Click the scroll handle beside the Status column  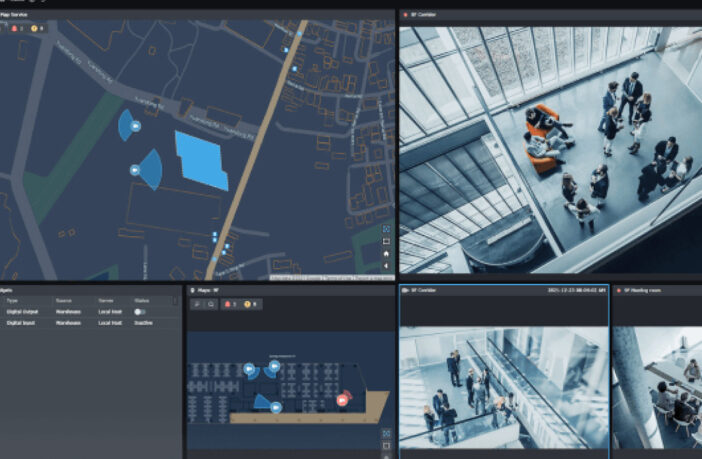click(175, 301)
